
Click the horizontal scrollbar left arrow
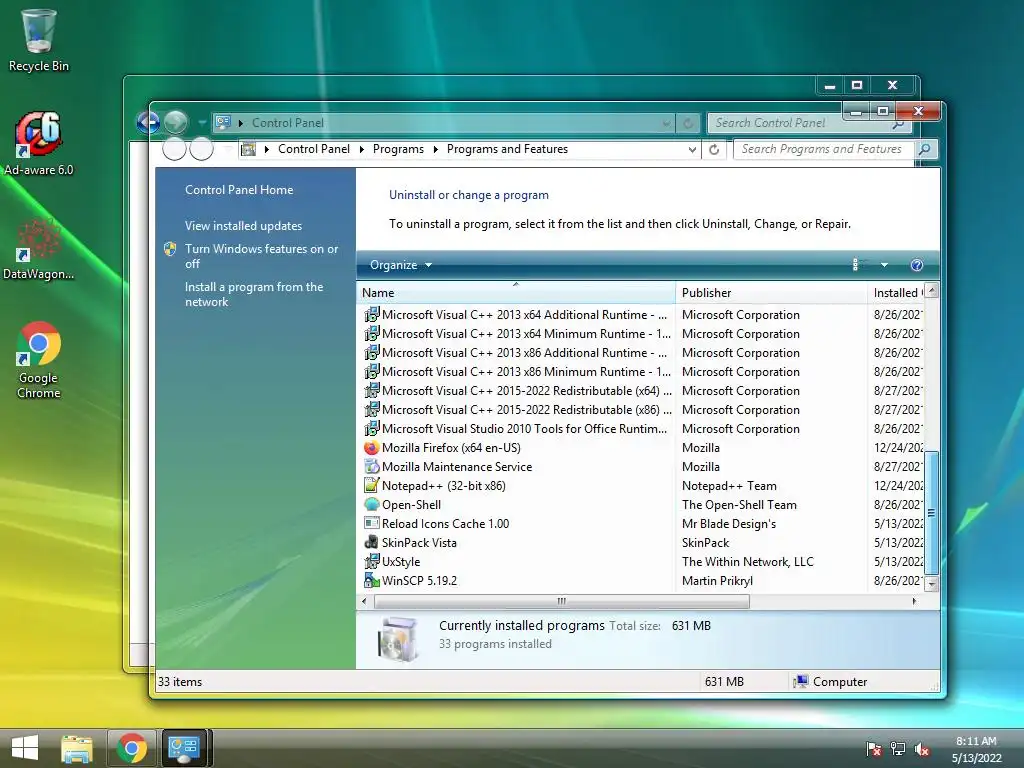click(x=364, y=601)
